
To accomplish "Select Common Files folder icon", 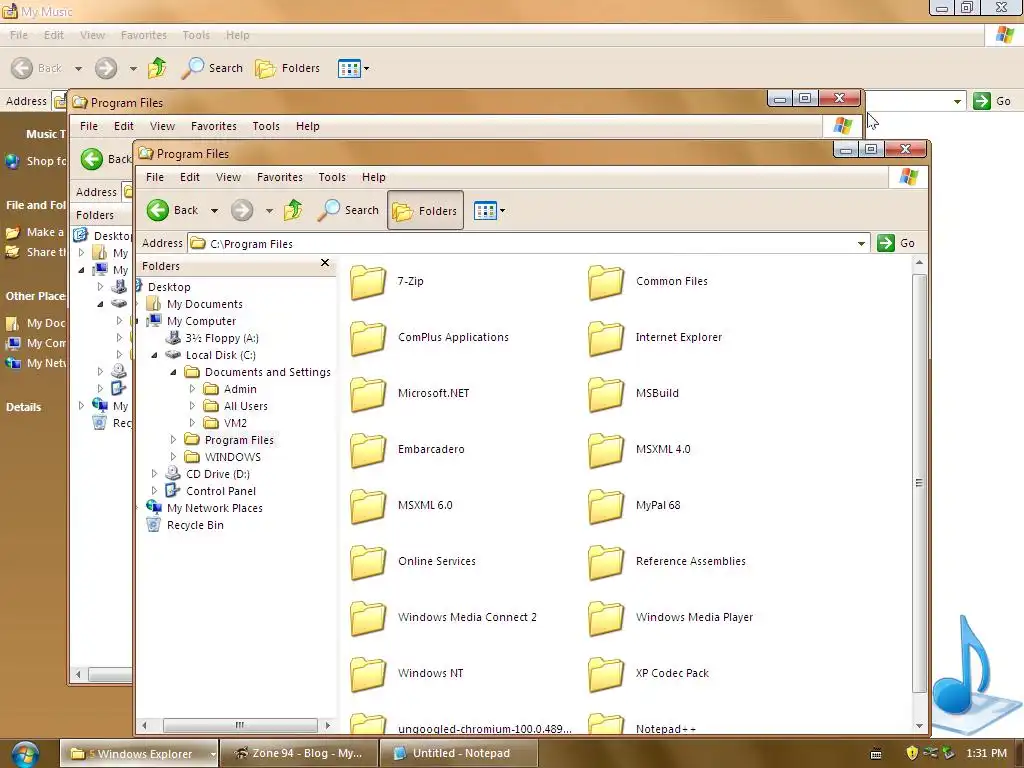I will click(605, 282).
